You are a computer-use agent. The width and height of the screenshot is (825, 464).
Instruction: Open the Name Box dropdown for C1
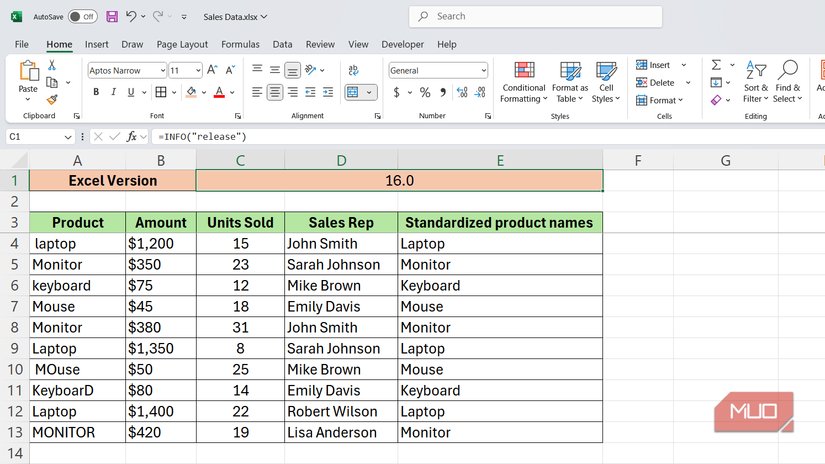(x=68, y=136)
